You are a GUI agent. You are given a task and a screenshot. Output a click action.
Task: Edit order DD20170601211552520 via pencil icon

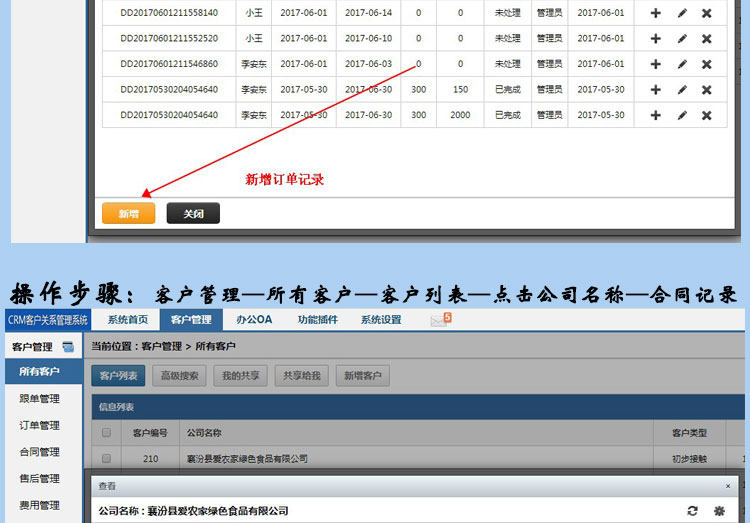click(682, 38)
